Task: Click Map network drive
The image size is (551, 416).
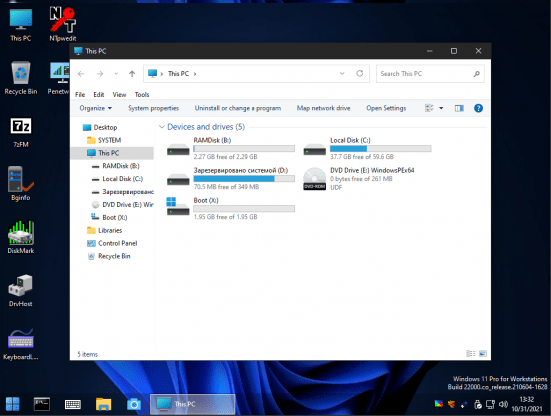Action: (x=323, y=108)
